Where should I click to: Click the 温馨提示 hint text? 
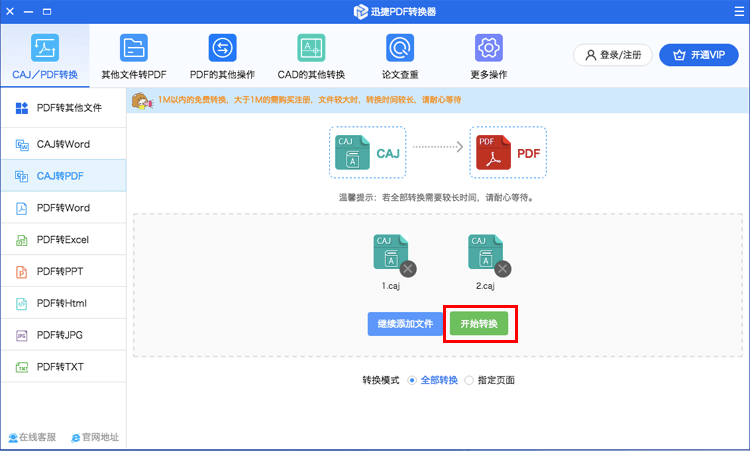[x=437, y=198]
